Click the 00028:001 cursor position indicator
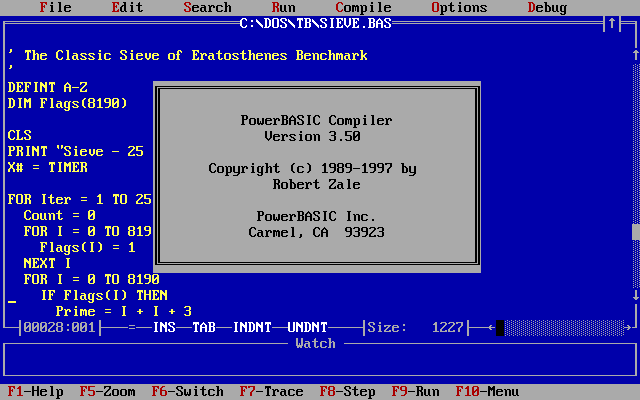Image resolution: width=640 pixels, height=400 pixels. [60, 327]
